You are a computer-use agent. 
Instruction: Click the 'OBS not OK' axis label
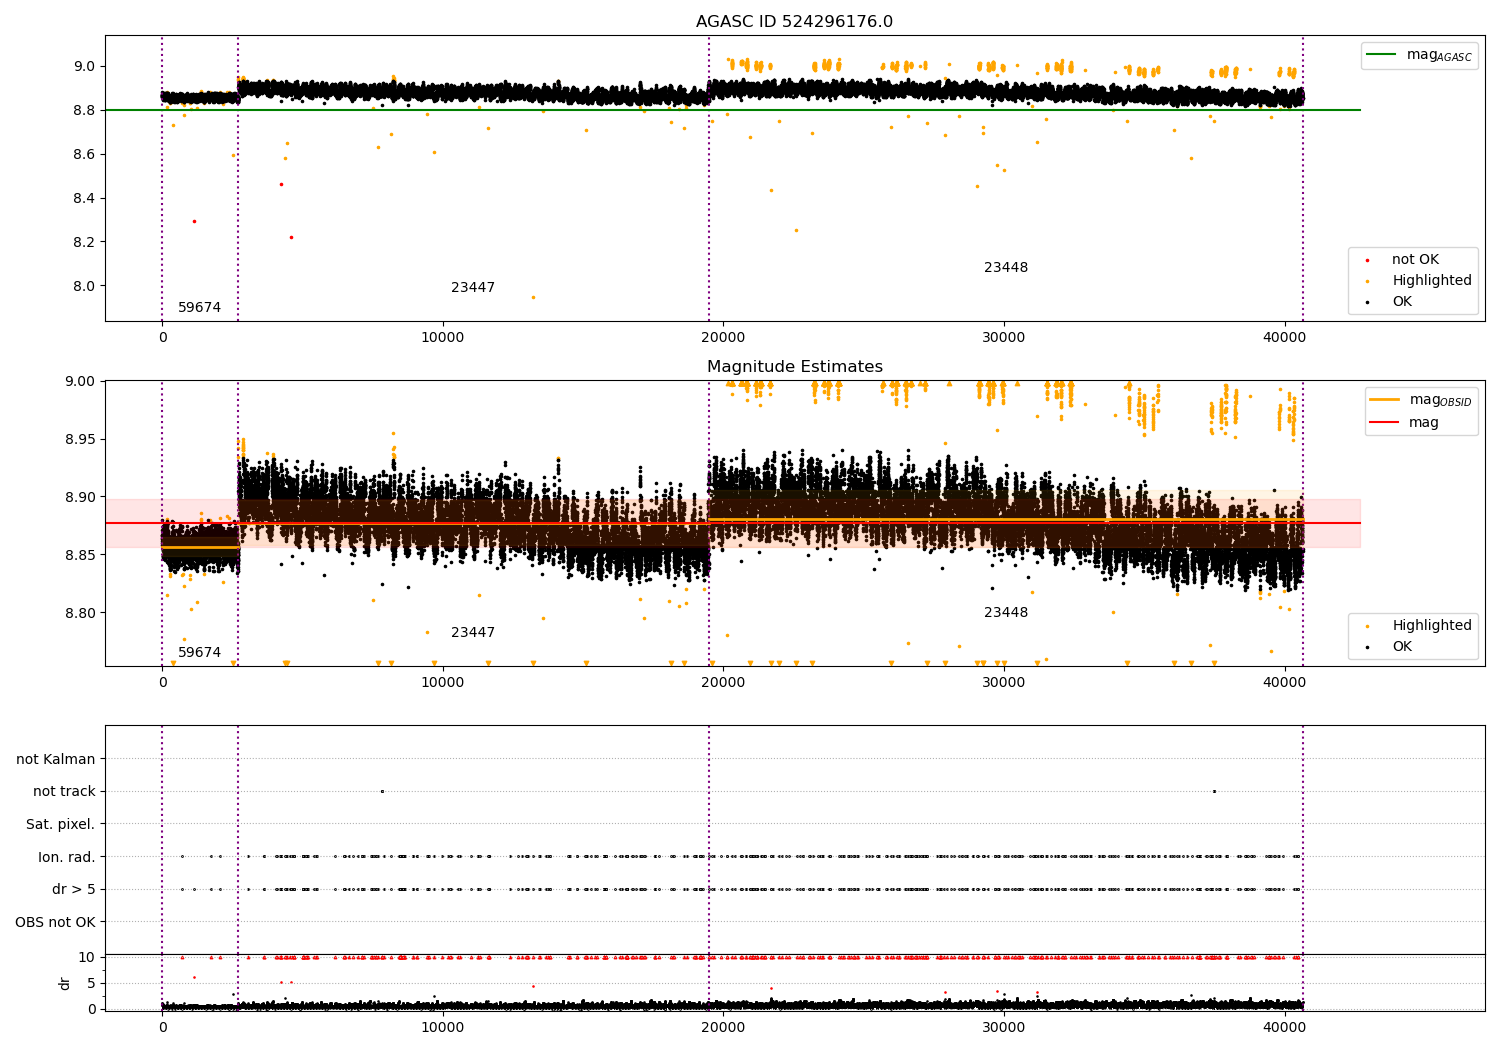coord(56,922)
